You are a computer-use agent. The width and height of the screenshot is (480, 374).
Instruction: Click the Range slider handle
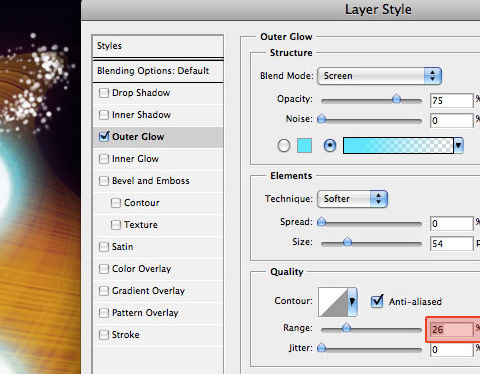tap(346, 328)
